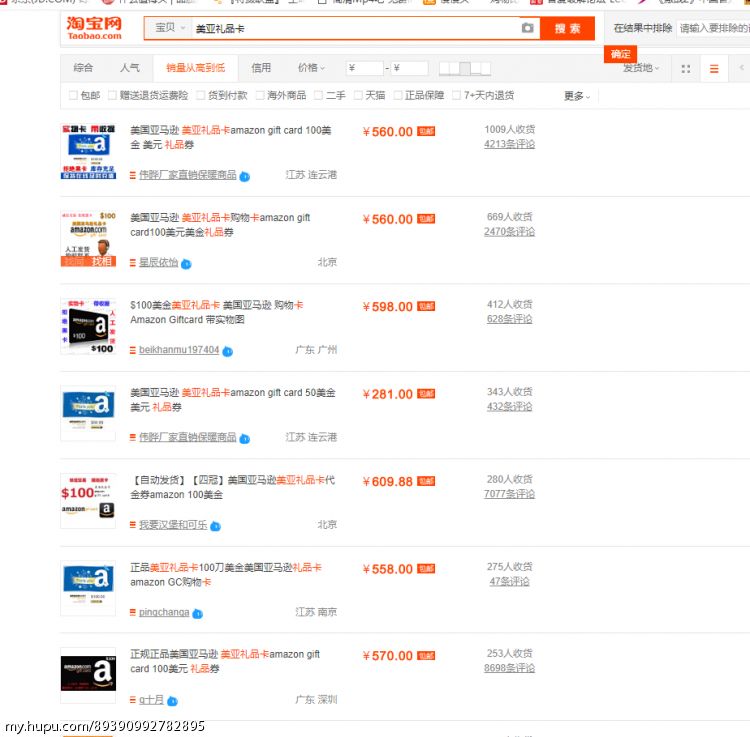Image resolution: width=750 pixels, height=737 pixels.
Task: Click free shipping badge beside ¥609.88
Action: [x=426, y=481]
